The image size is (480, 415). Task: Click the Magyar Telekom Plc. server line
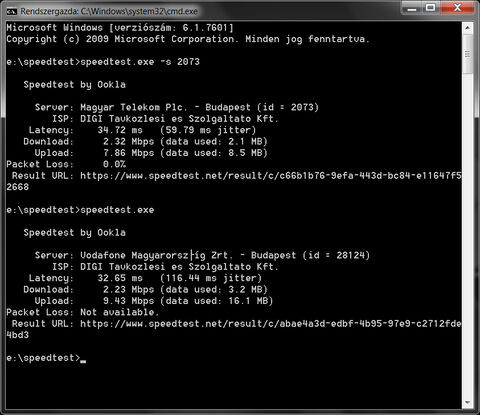[177, 108]
